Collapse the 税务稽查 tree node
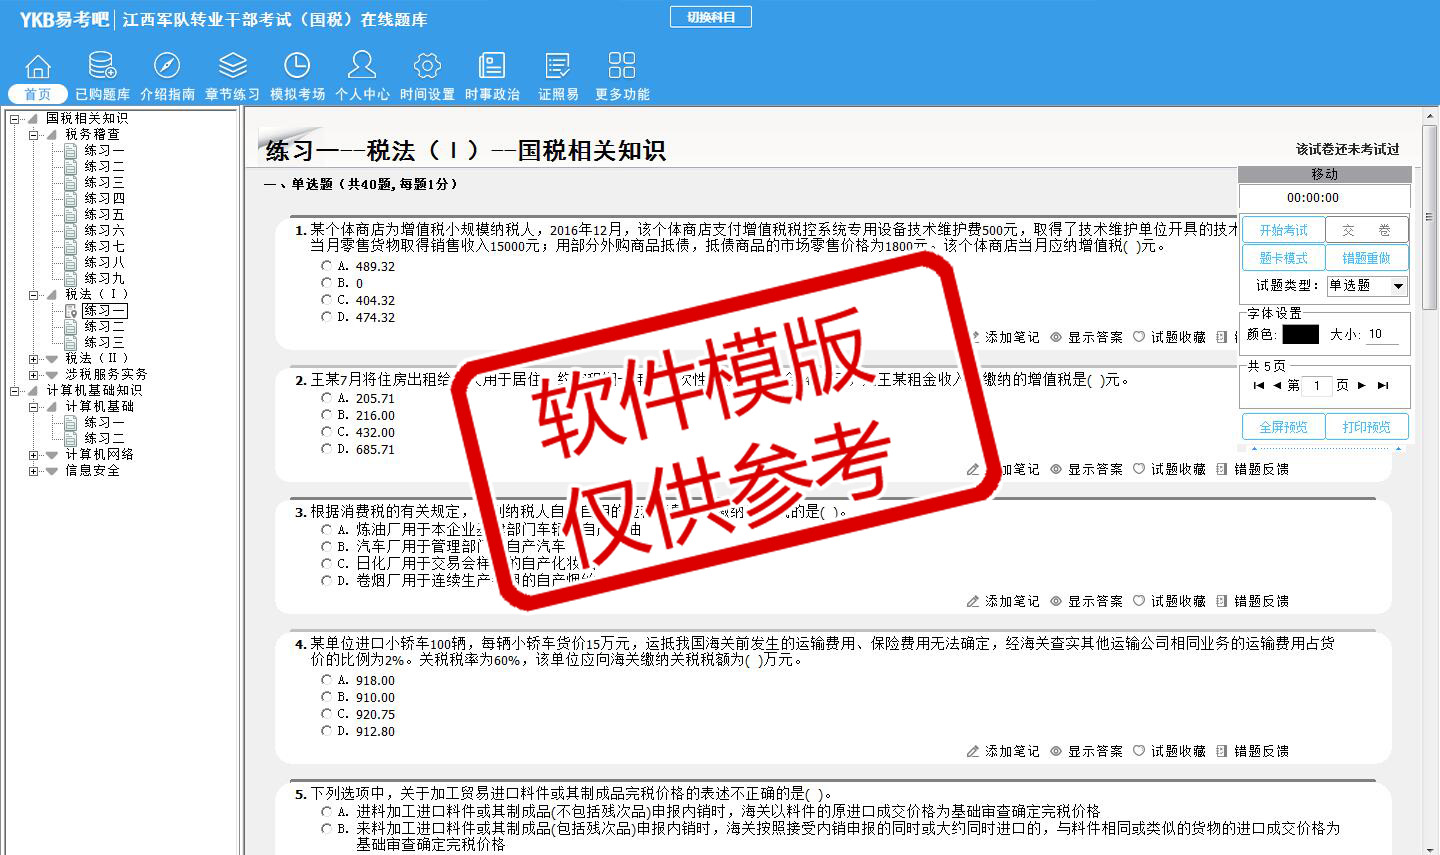Viewport: 1440px width, 855px height. pos(34,134)
